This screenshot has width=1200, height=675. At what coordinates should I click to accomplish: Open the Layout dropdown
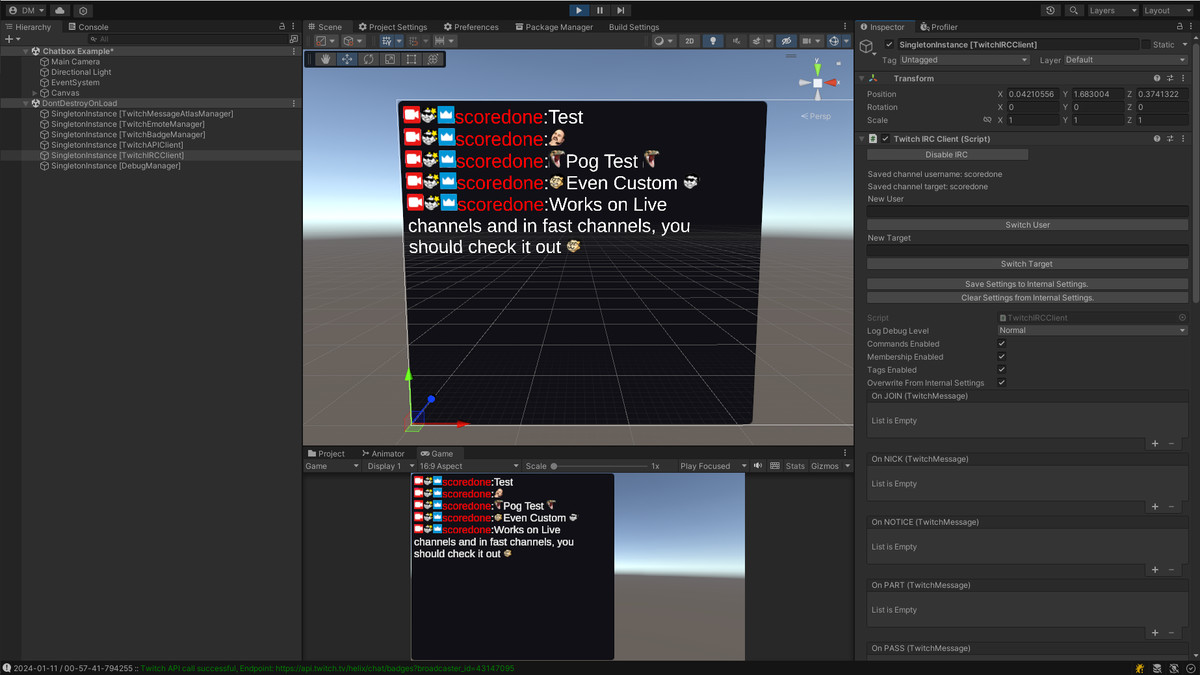coord(1168,10)
